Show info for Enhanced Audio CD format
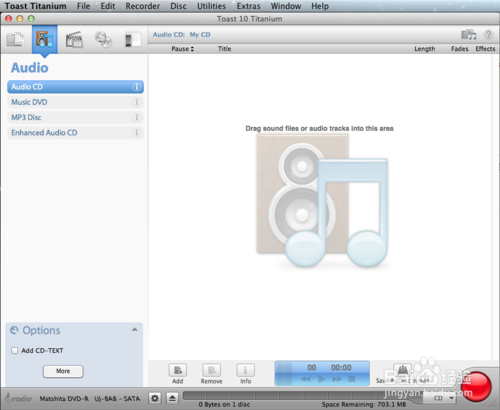 coord(136,133)
